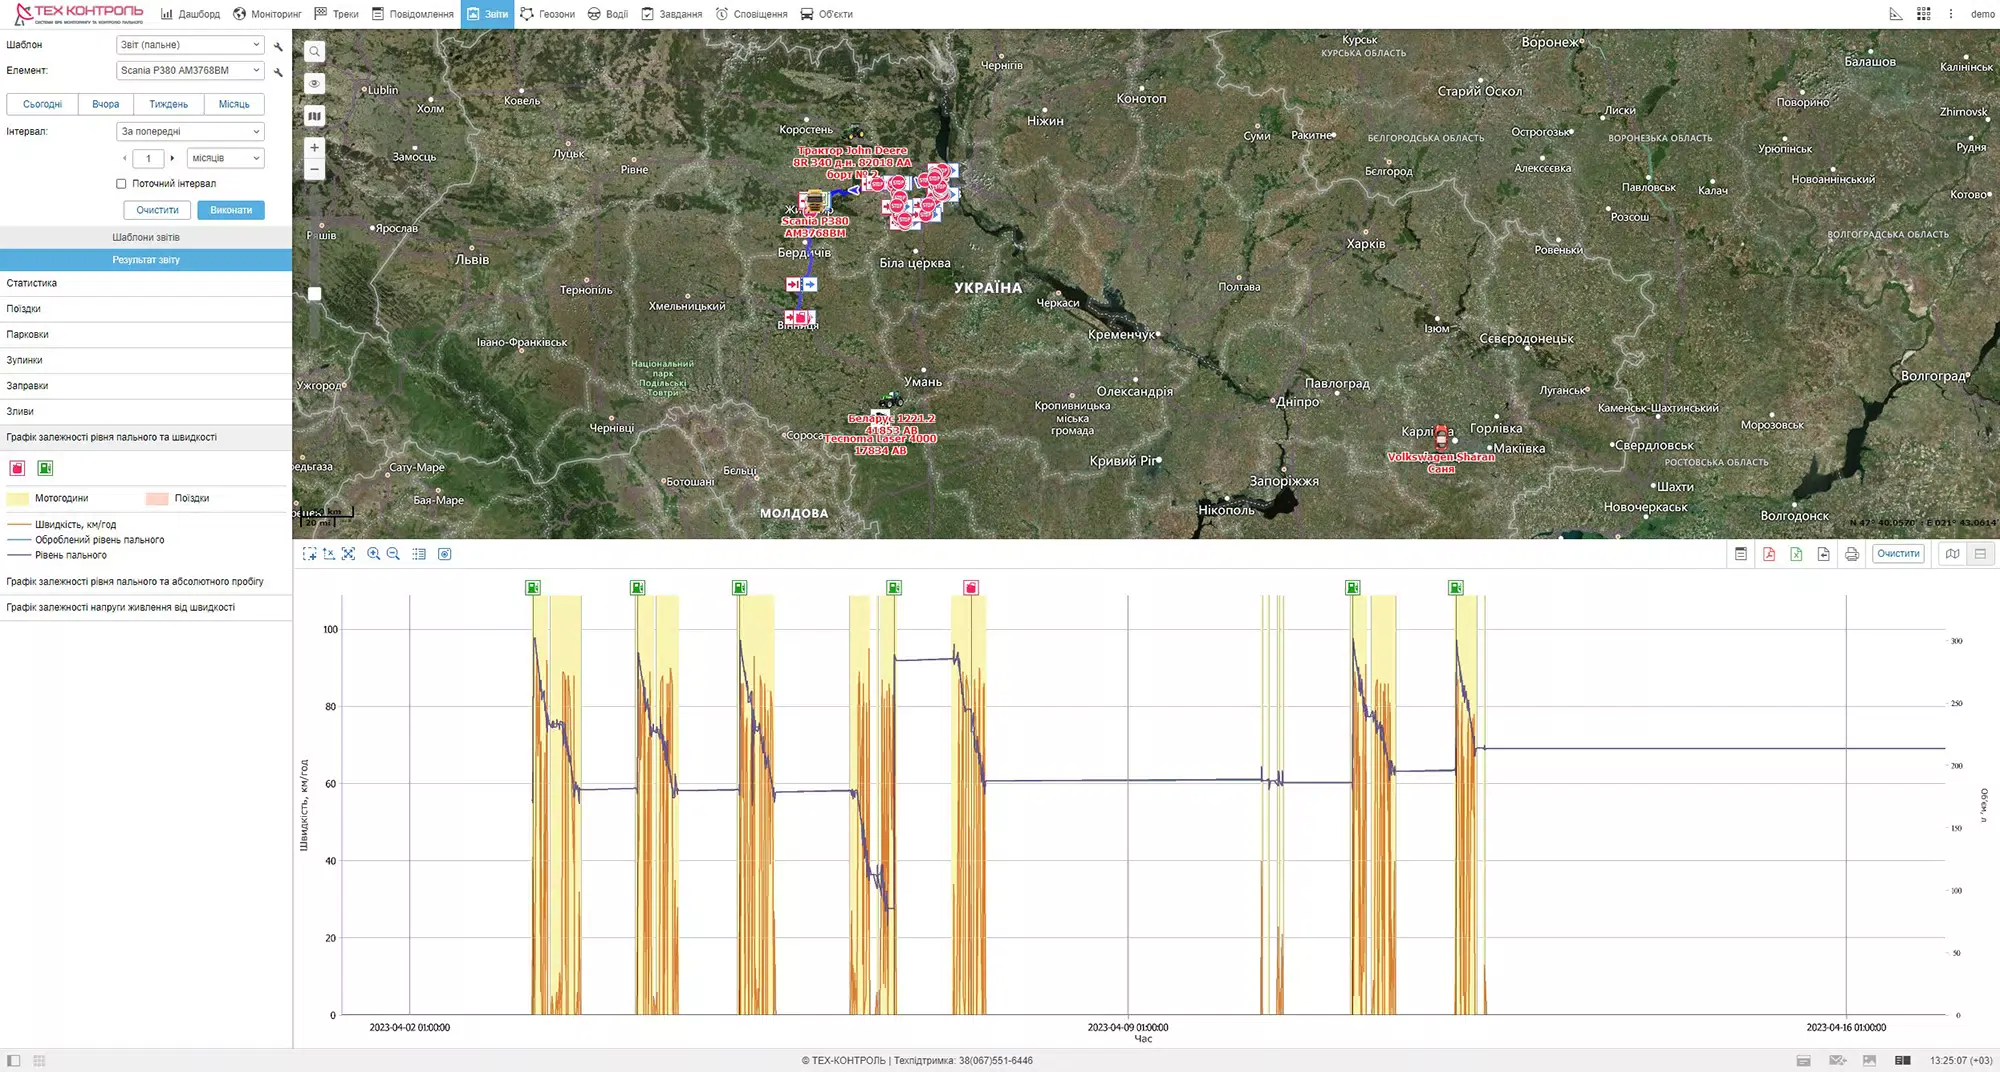Open the Дашборд menu

190,14
